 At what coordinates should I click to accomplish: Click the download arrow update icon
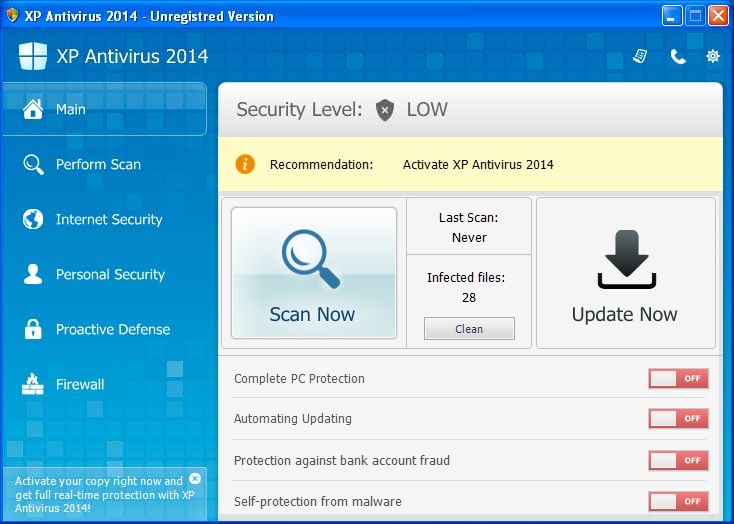(x=627, y=259)
